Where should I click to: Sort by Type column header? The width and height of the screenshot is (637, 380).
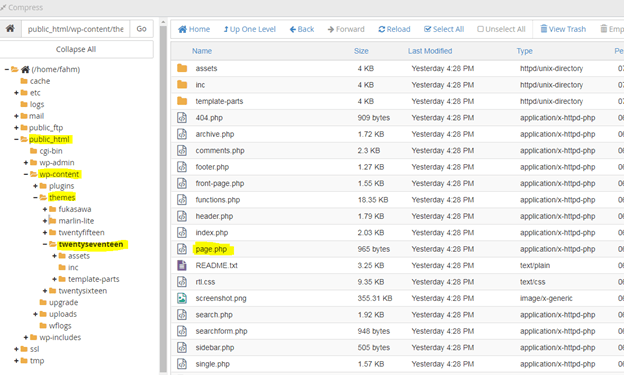pyautogui.click(x=524, y=51)
